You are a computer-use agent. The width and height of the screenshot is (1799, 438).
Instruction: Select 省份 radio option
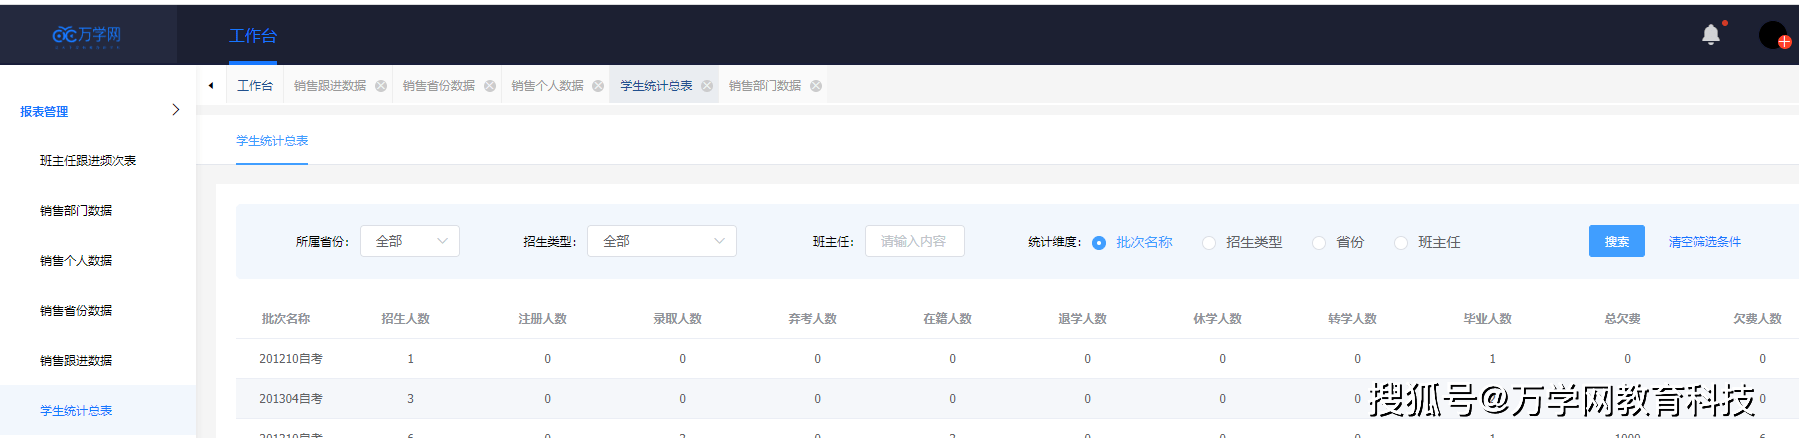1319,243
